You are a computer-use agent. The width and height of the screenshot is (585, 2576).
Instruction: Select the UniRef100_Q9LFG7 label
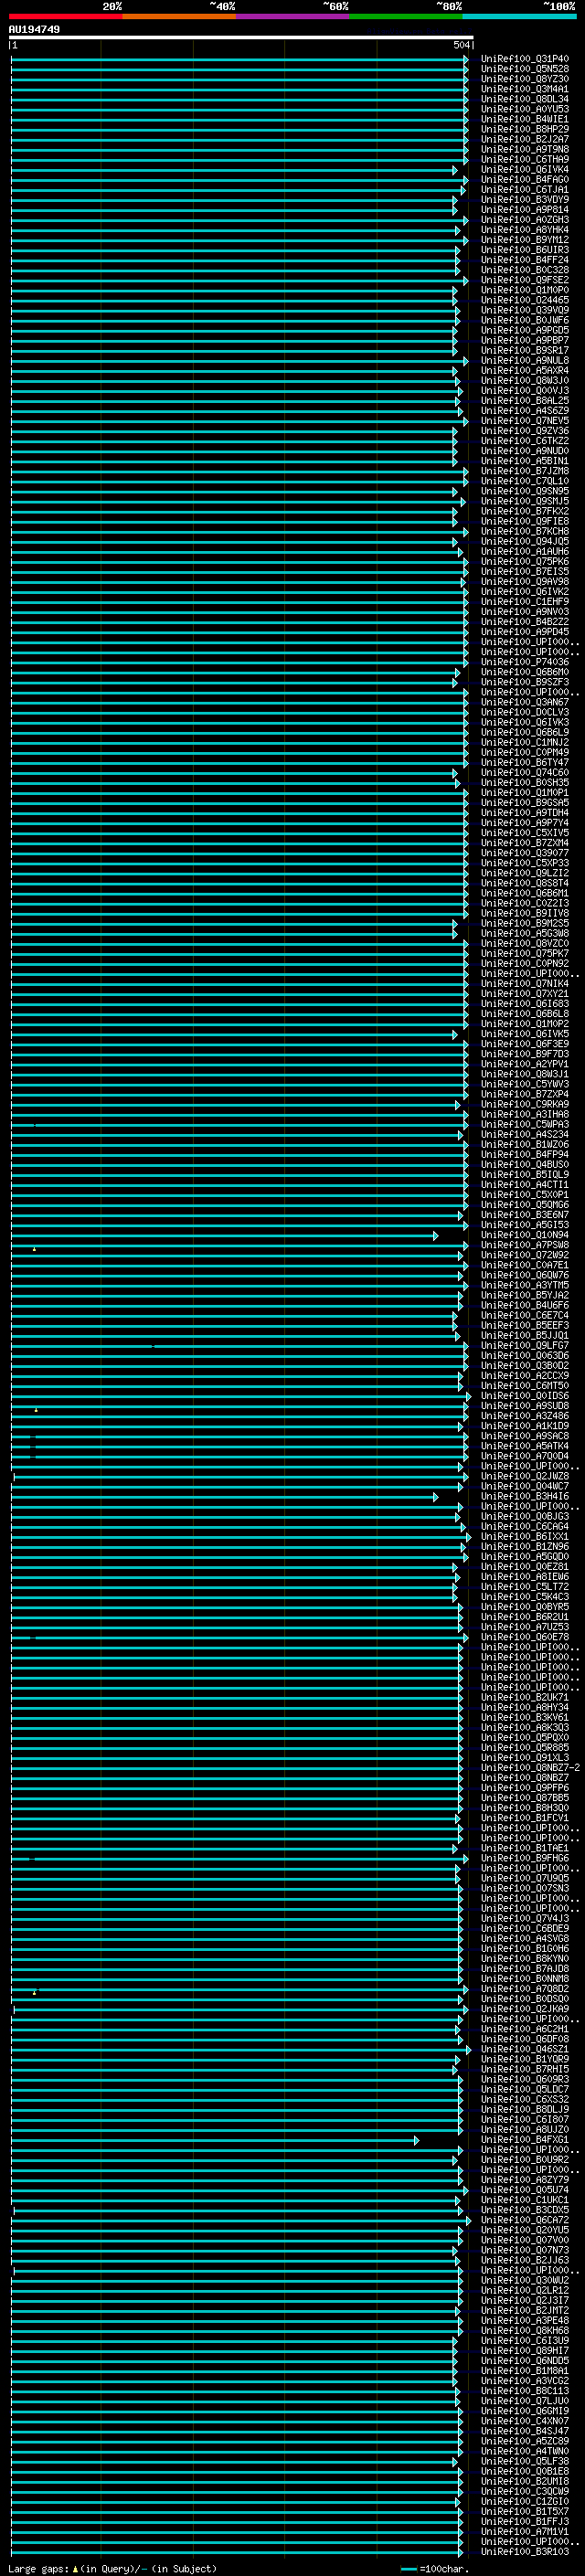click(524, 1345)
